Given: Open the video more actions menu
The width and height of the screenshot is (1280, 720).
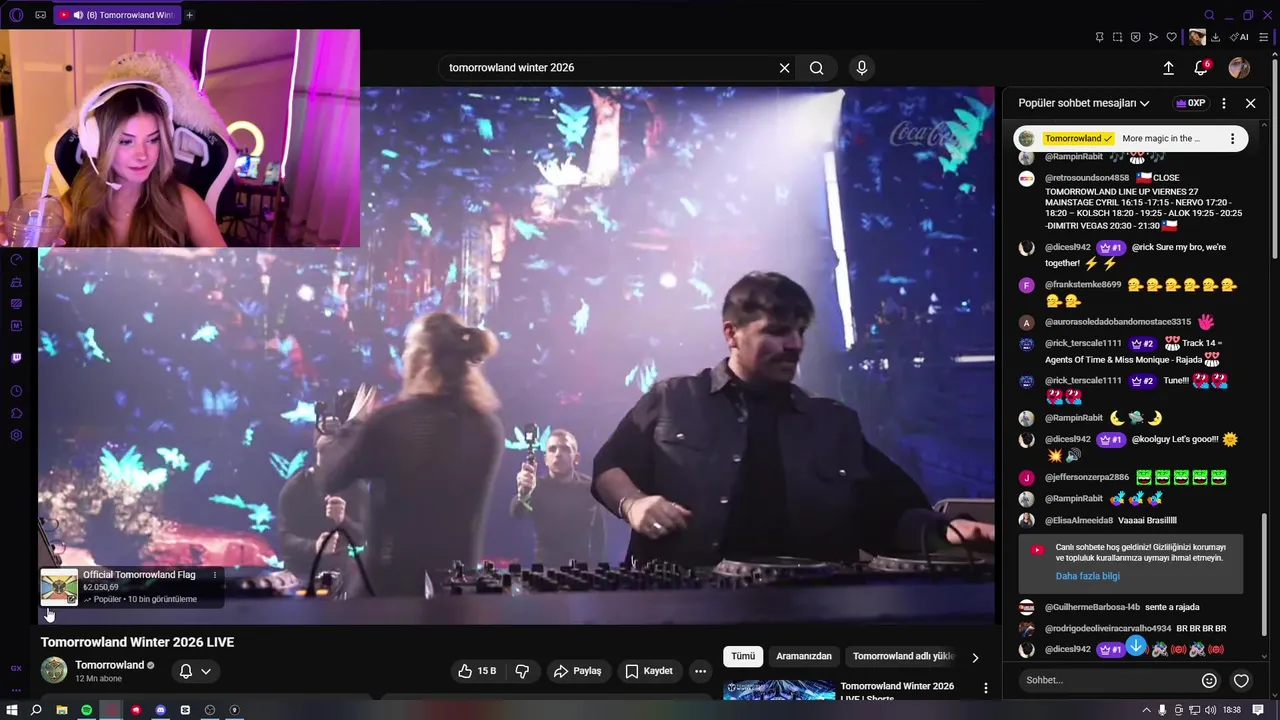Looking at the screenshot, I should tap(701, 671).
